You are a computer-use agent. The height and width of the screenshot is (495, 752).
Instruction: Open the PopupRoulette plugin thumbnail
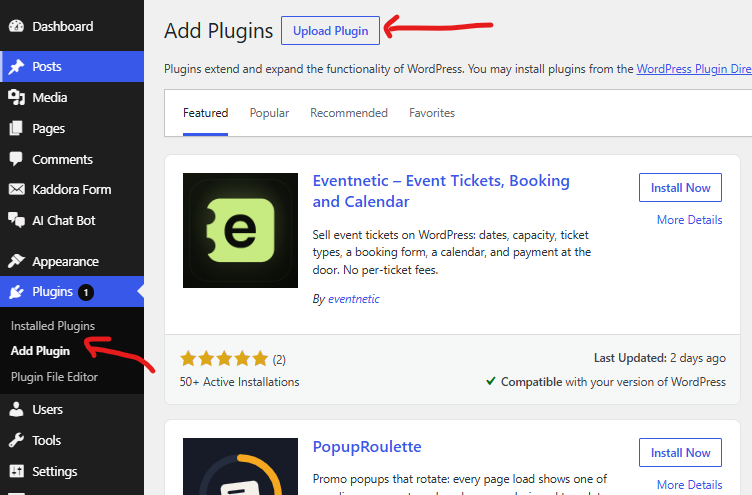pyautogui.click(x=240, y=466)
